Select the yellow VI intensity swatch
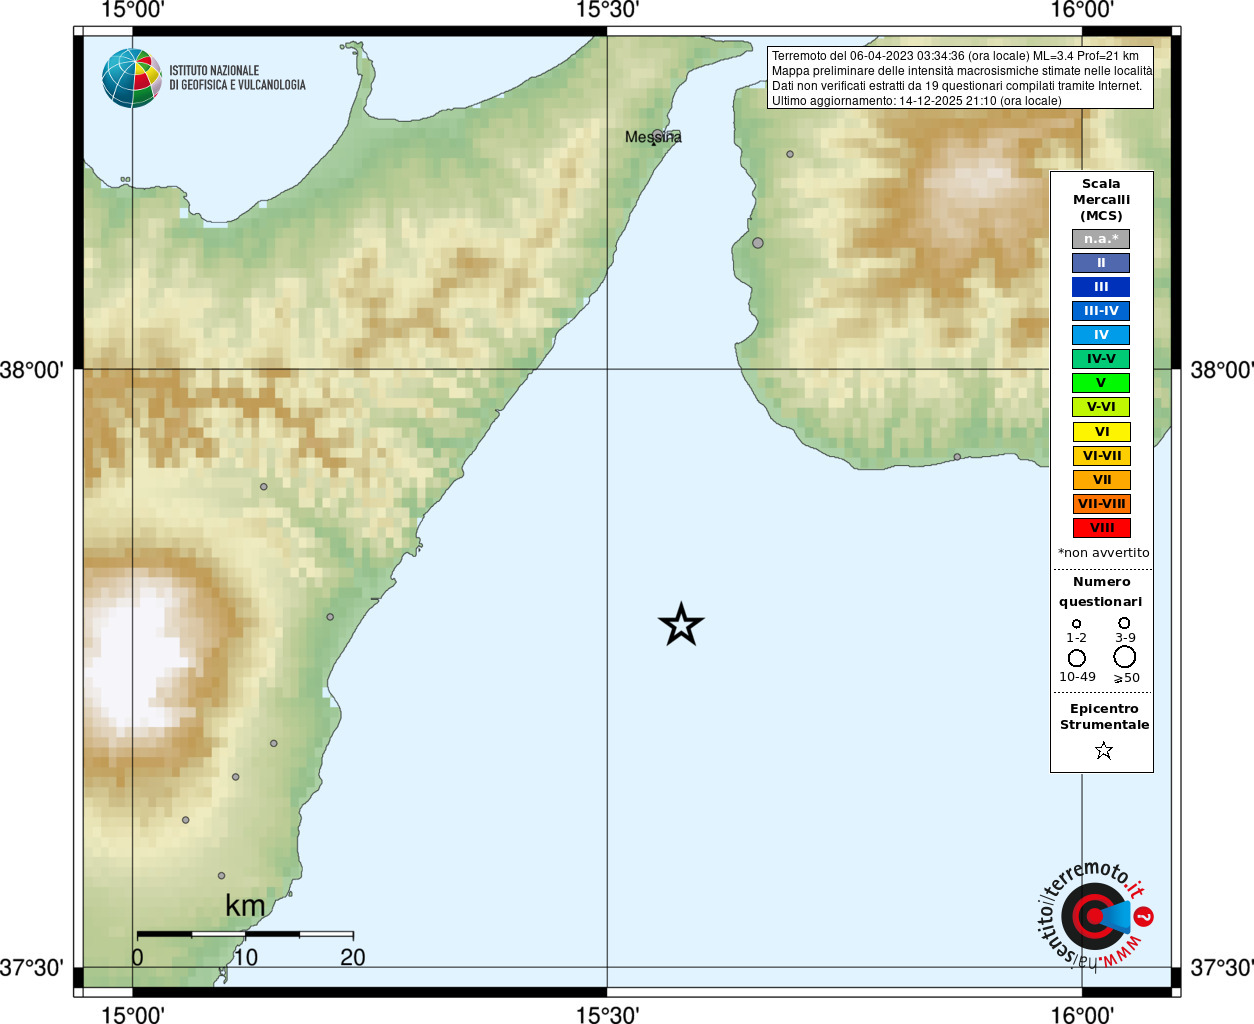 1101,432
